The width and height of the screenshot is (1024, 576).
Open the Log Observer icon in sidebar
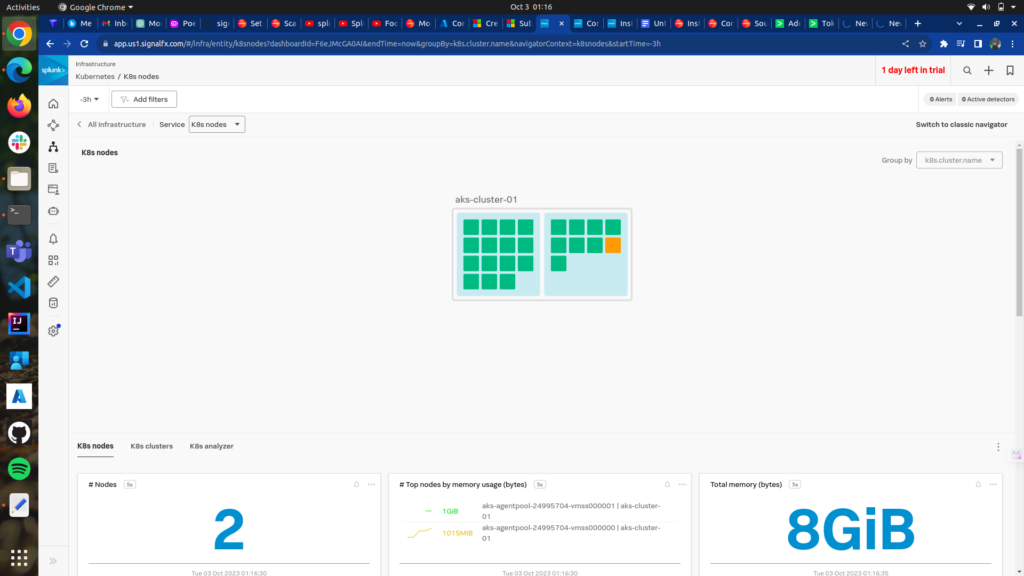tap(53, 168)
